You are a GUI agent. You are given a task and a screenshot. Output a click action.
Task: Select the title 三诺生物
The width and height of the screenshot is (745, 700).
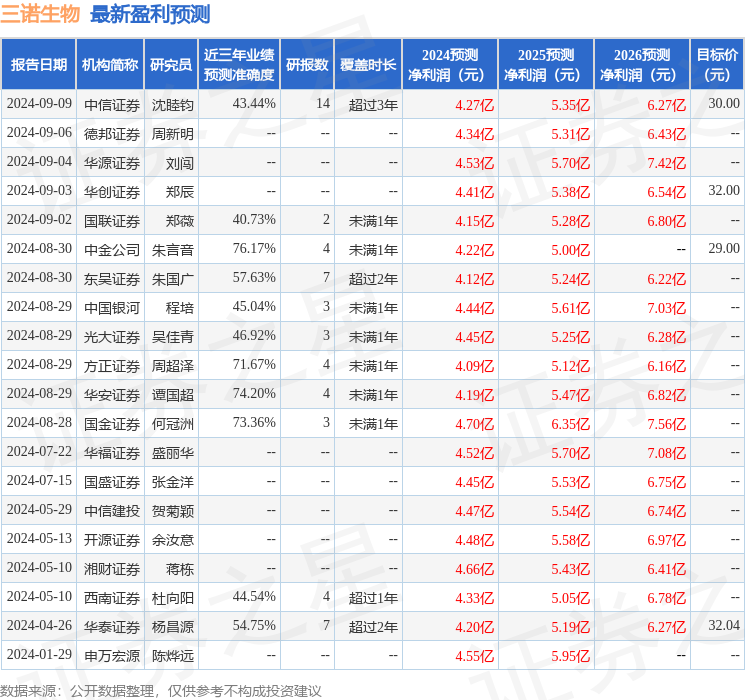coord(40,14)
